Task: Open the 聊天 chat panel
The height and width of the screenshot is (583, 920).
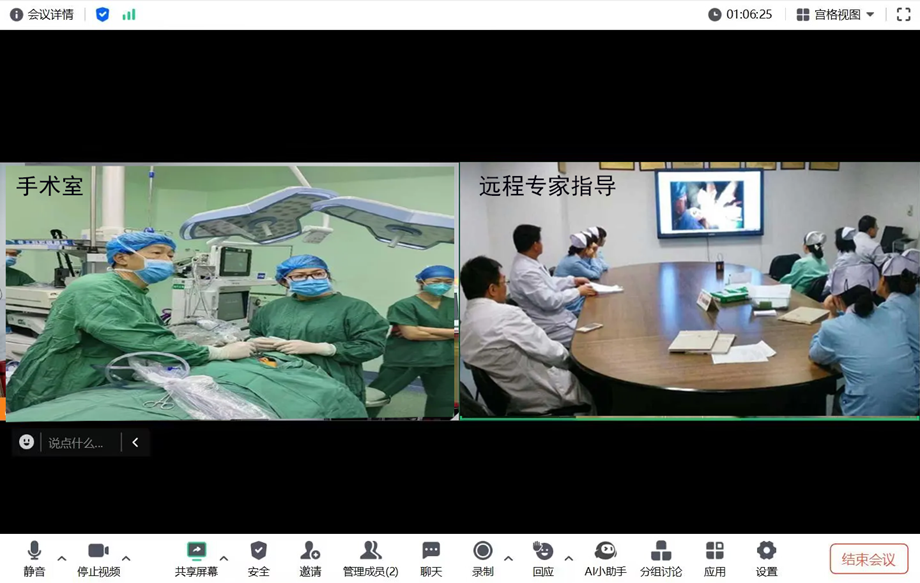Action: (x=431, y=558)
